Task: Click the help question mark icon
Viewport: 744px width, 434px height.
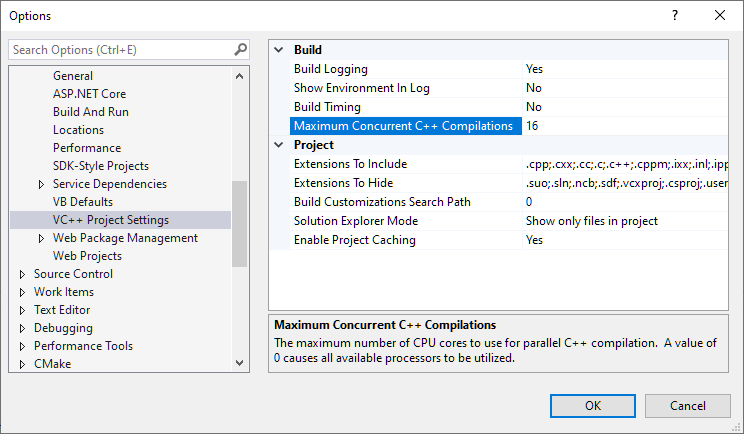Action: [675, 15]
